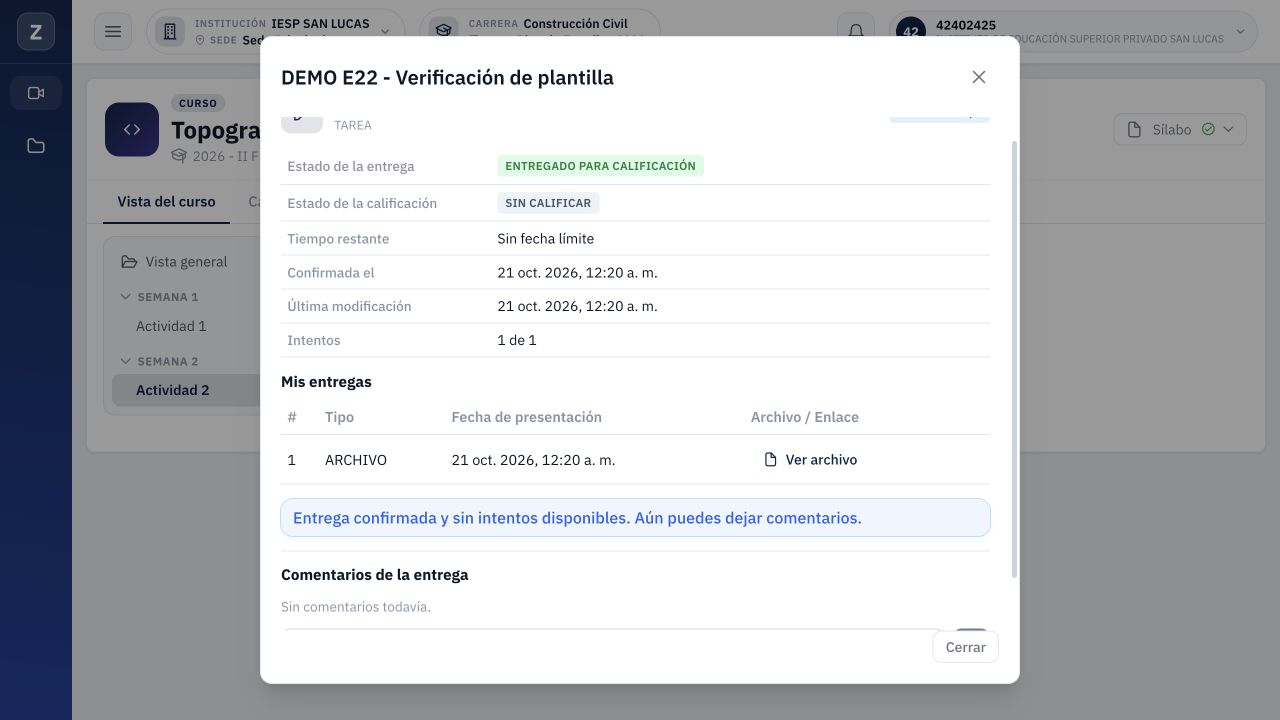The height and width of the screenshot is (720, 1280).
Task: Click the Mis entregas heading
Action: (x=326, y=382)
